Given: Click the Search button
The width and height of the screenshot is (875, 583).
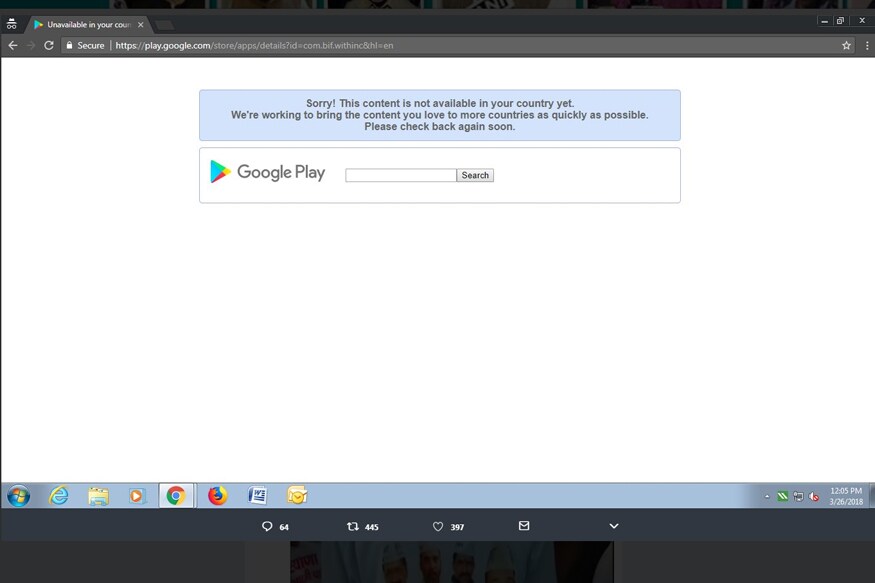Looking at the screenshot, I should click(475, 175).
